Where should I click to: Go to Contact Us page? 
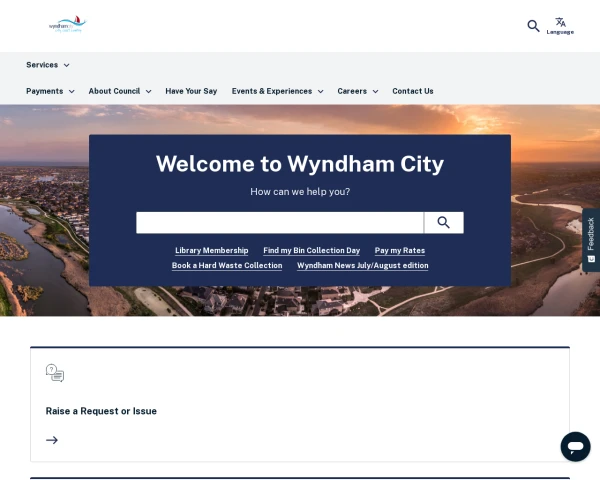tap(412, 91)
